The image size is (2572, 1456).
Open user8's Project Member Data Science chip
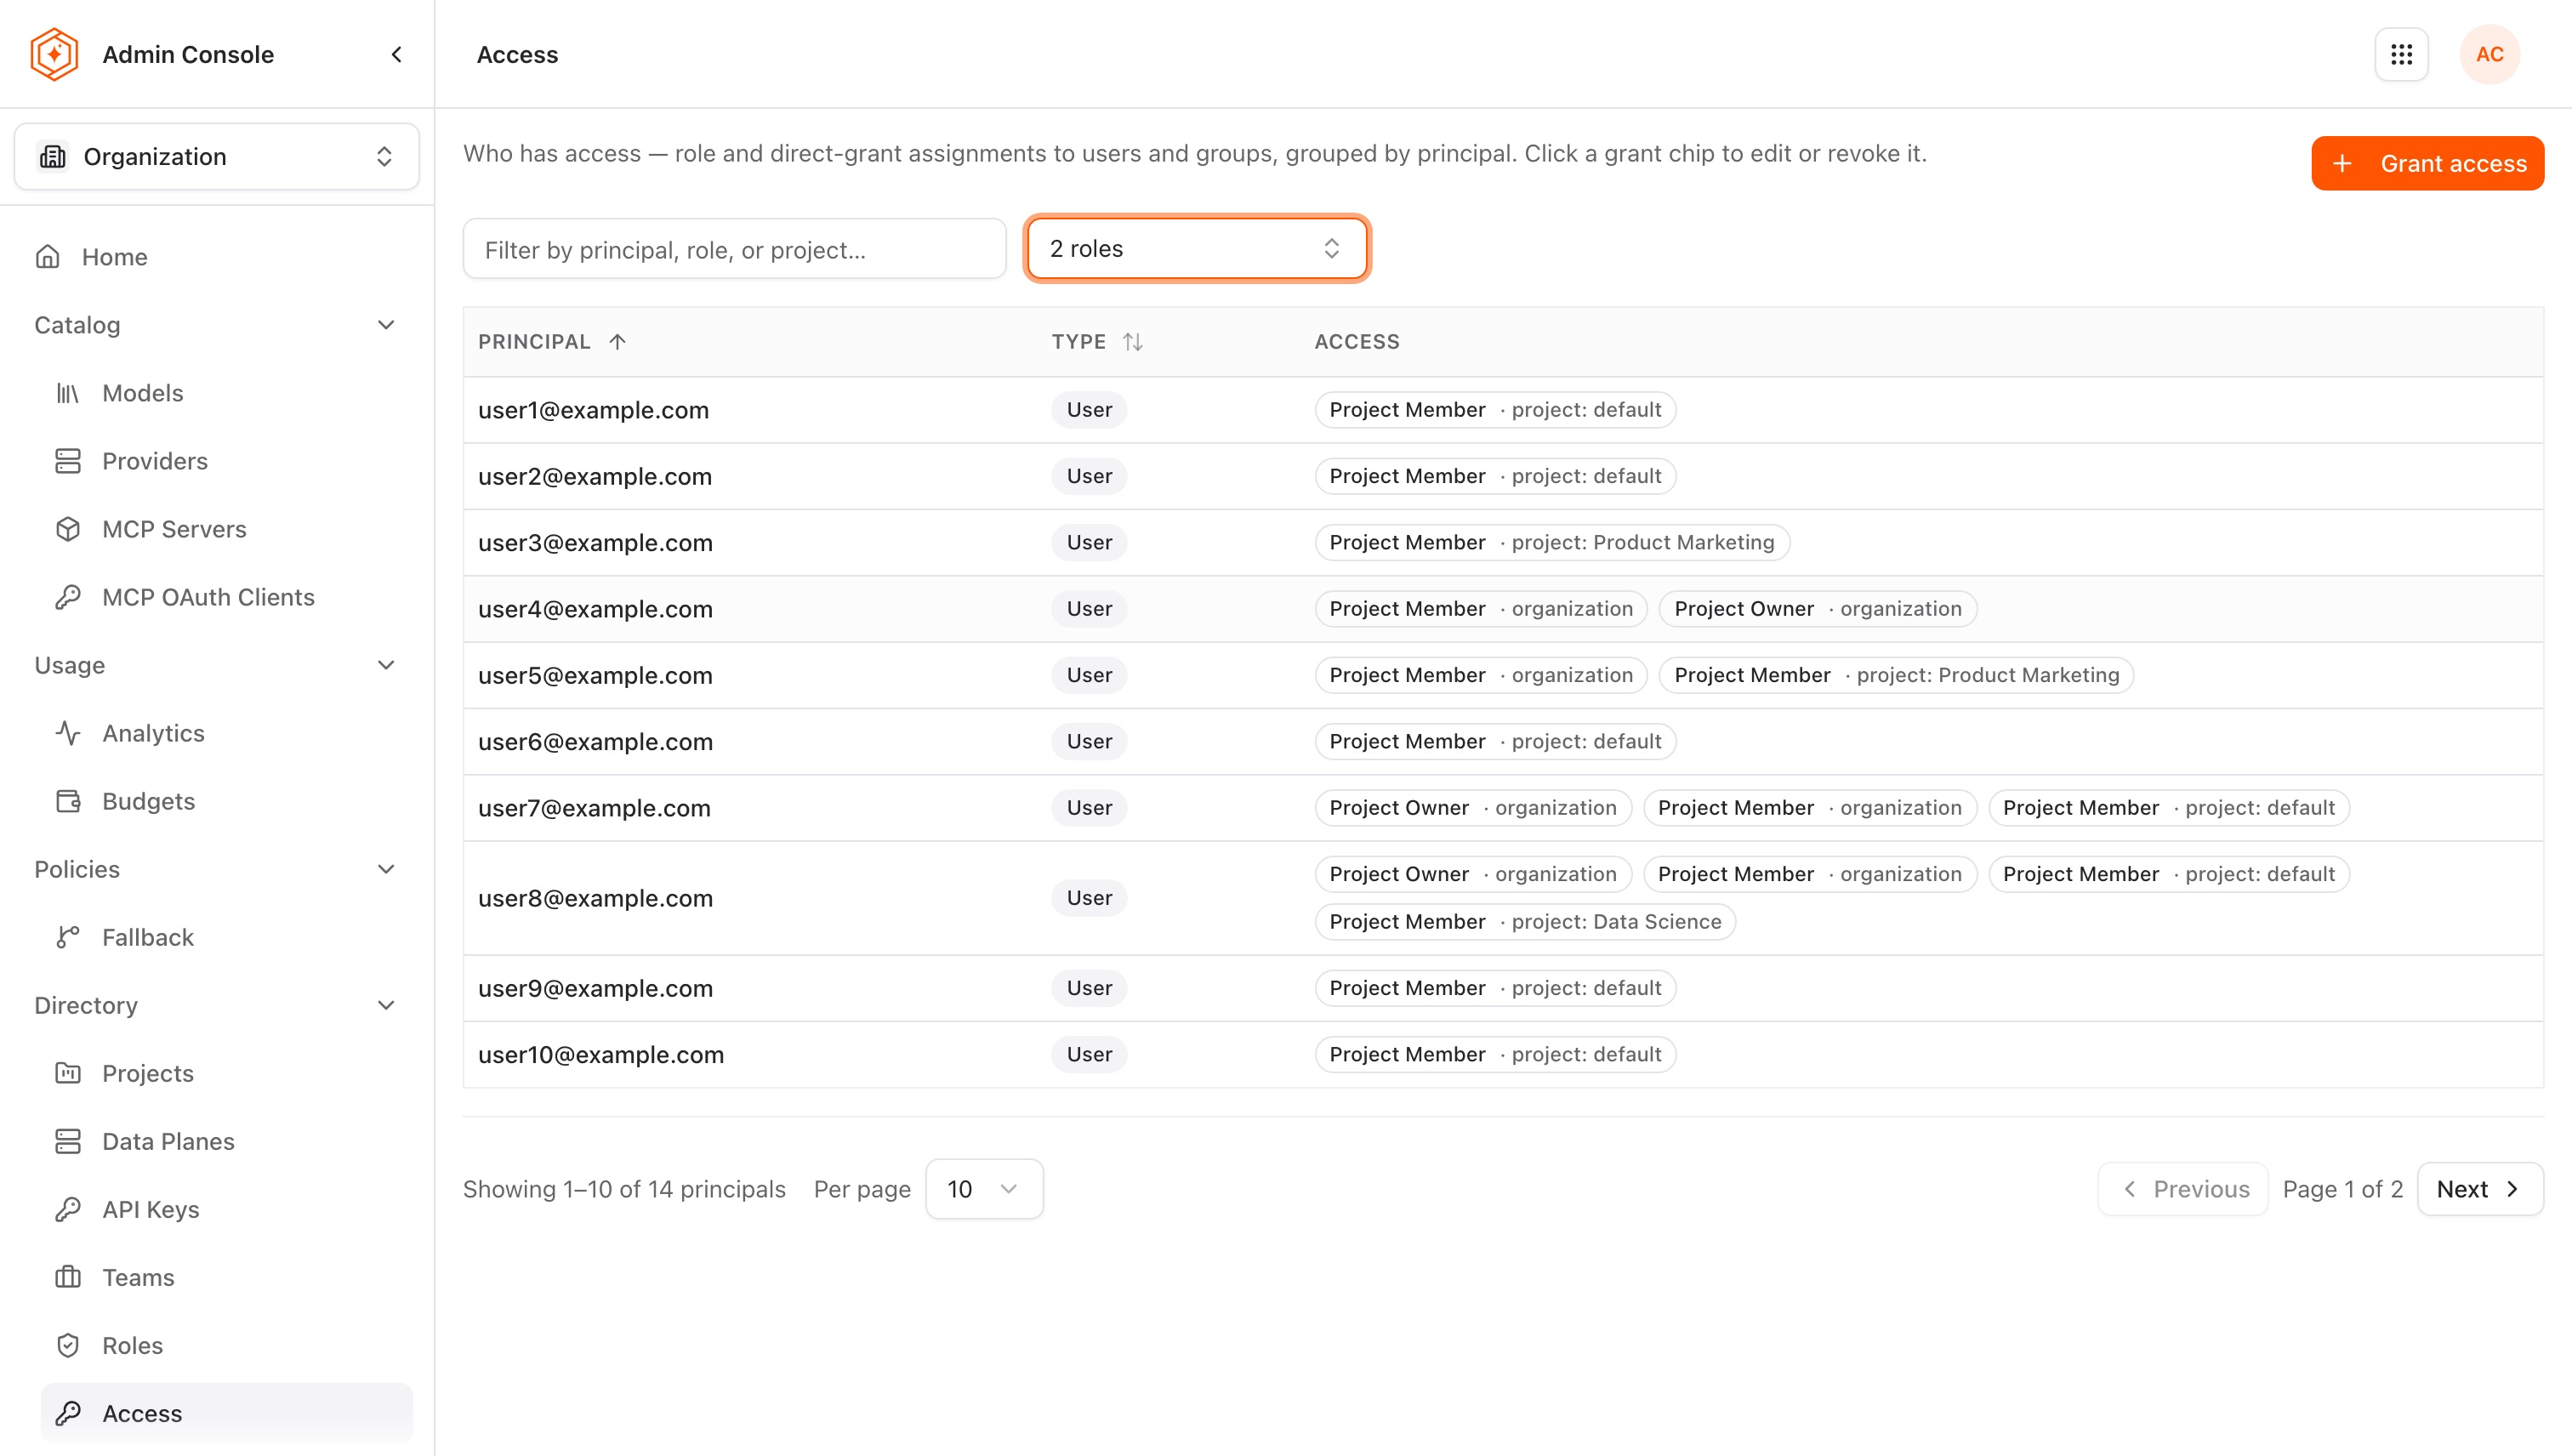tap(1525, 922)
